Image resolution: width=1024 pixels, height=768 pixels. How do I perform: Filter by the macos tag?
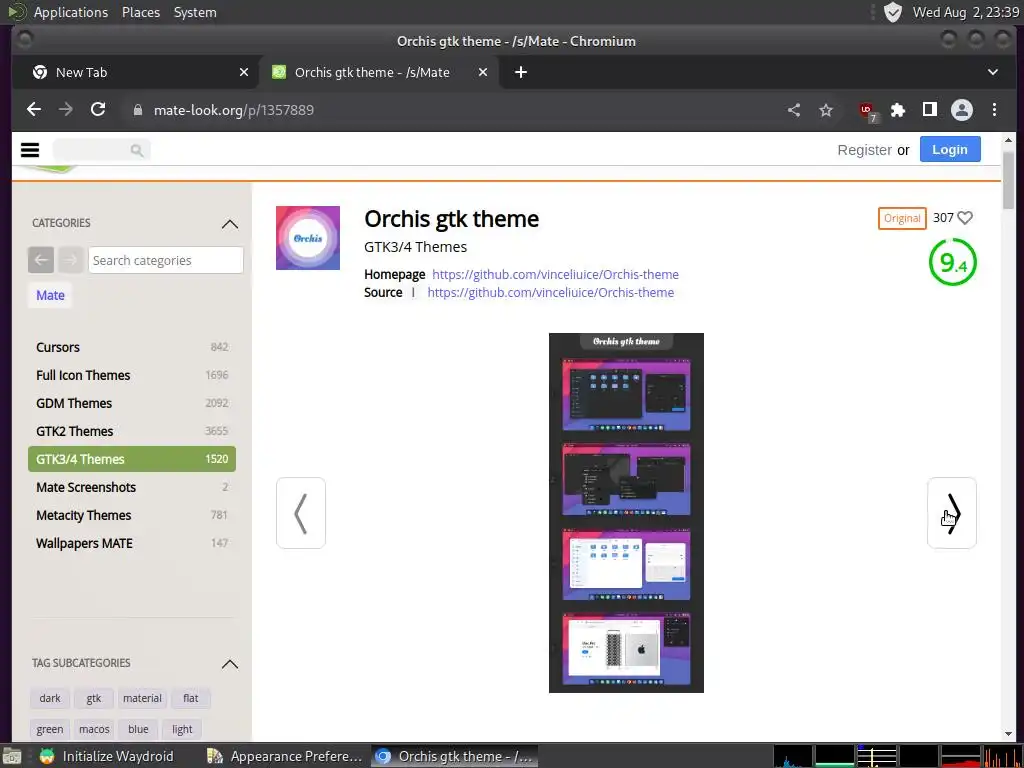[94, 729]
